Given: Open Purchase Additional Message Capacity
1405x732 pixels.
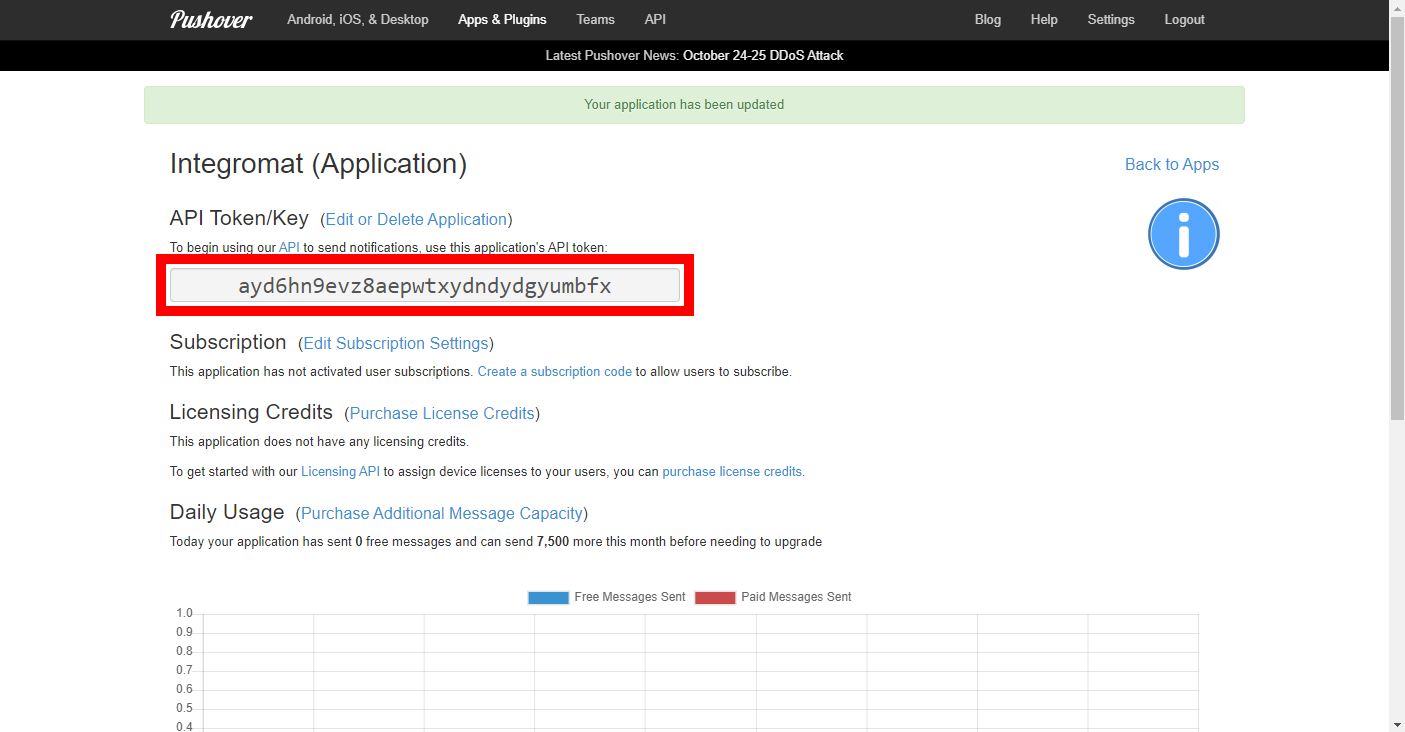Looking at the screenshot, I should [x=442, y=513].
